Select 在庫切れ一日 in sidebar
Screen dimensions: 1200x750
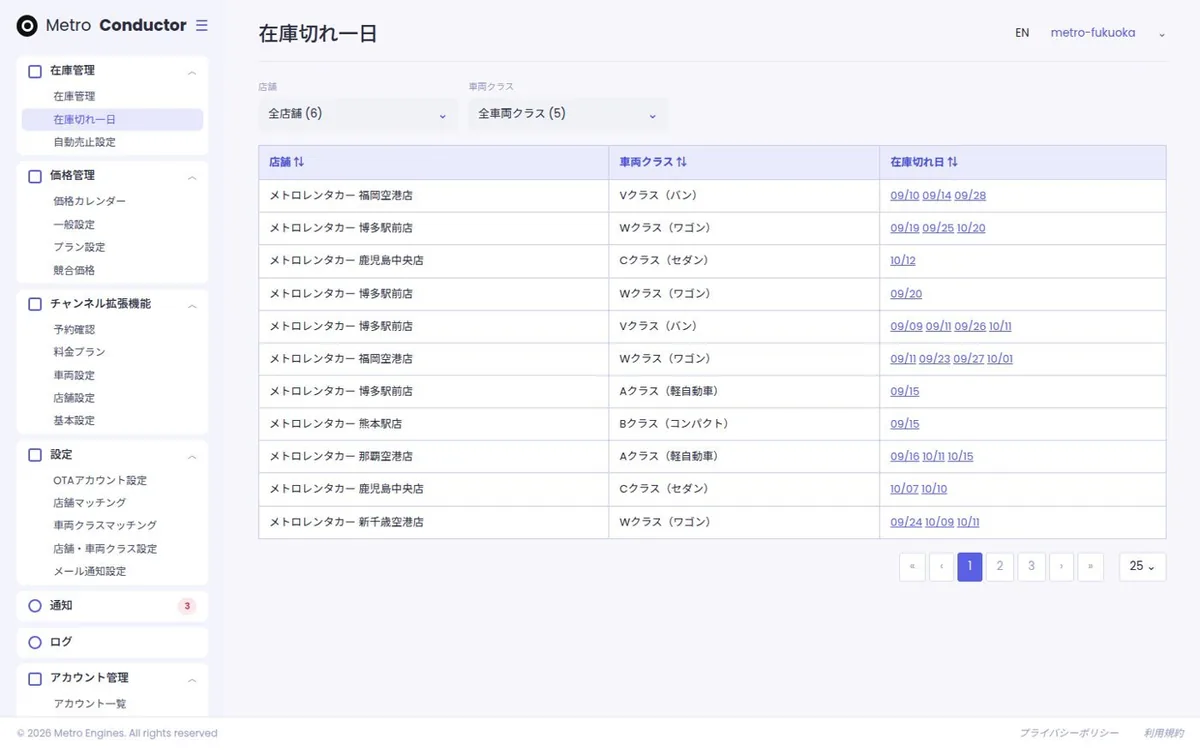tap(112, 120)
